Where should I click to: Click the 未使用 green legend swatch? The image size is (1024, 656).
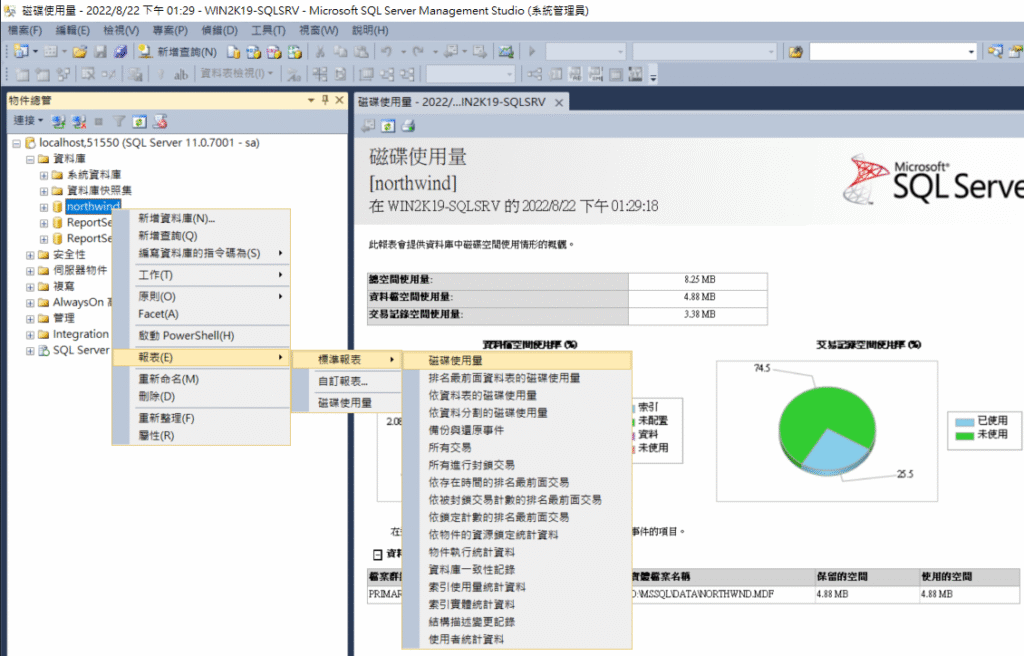(x=965, y=436)
